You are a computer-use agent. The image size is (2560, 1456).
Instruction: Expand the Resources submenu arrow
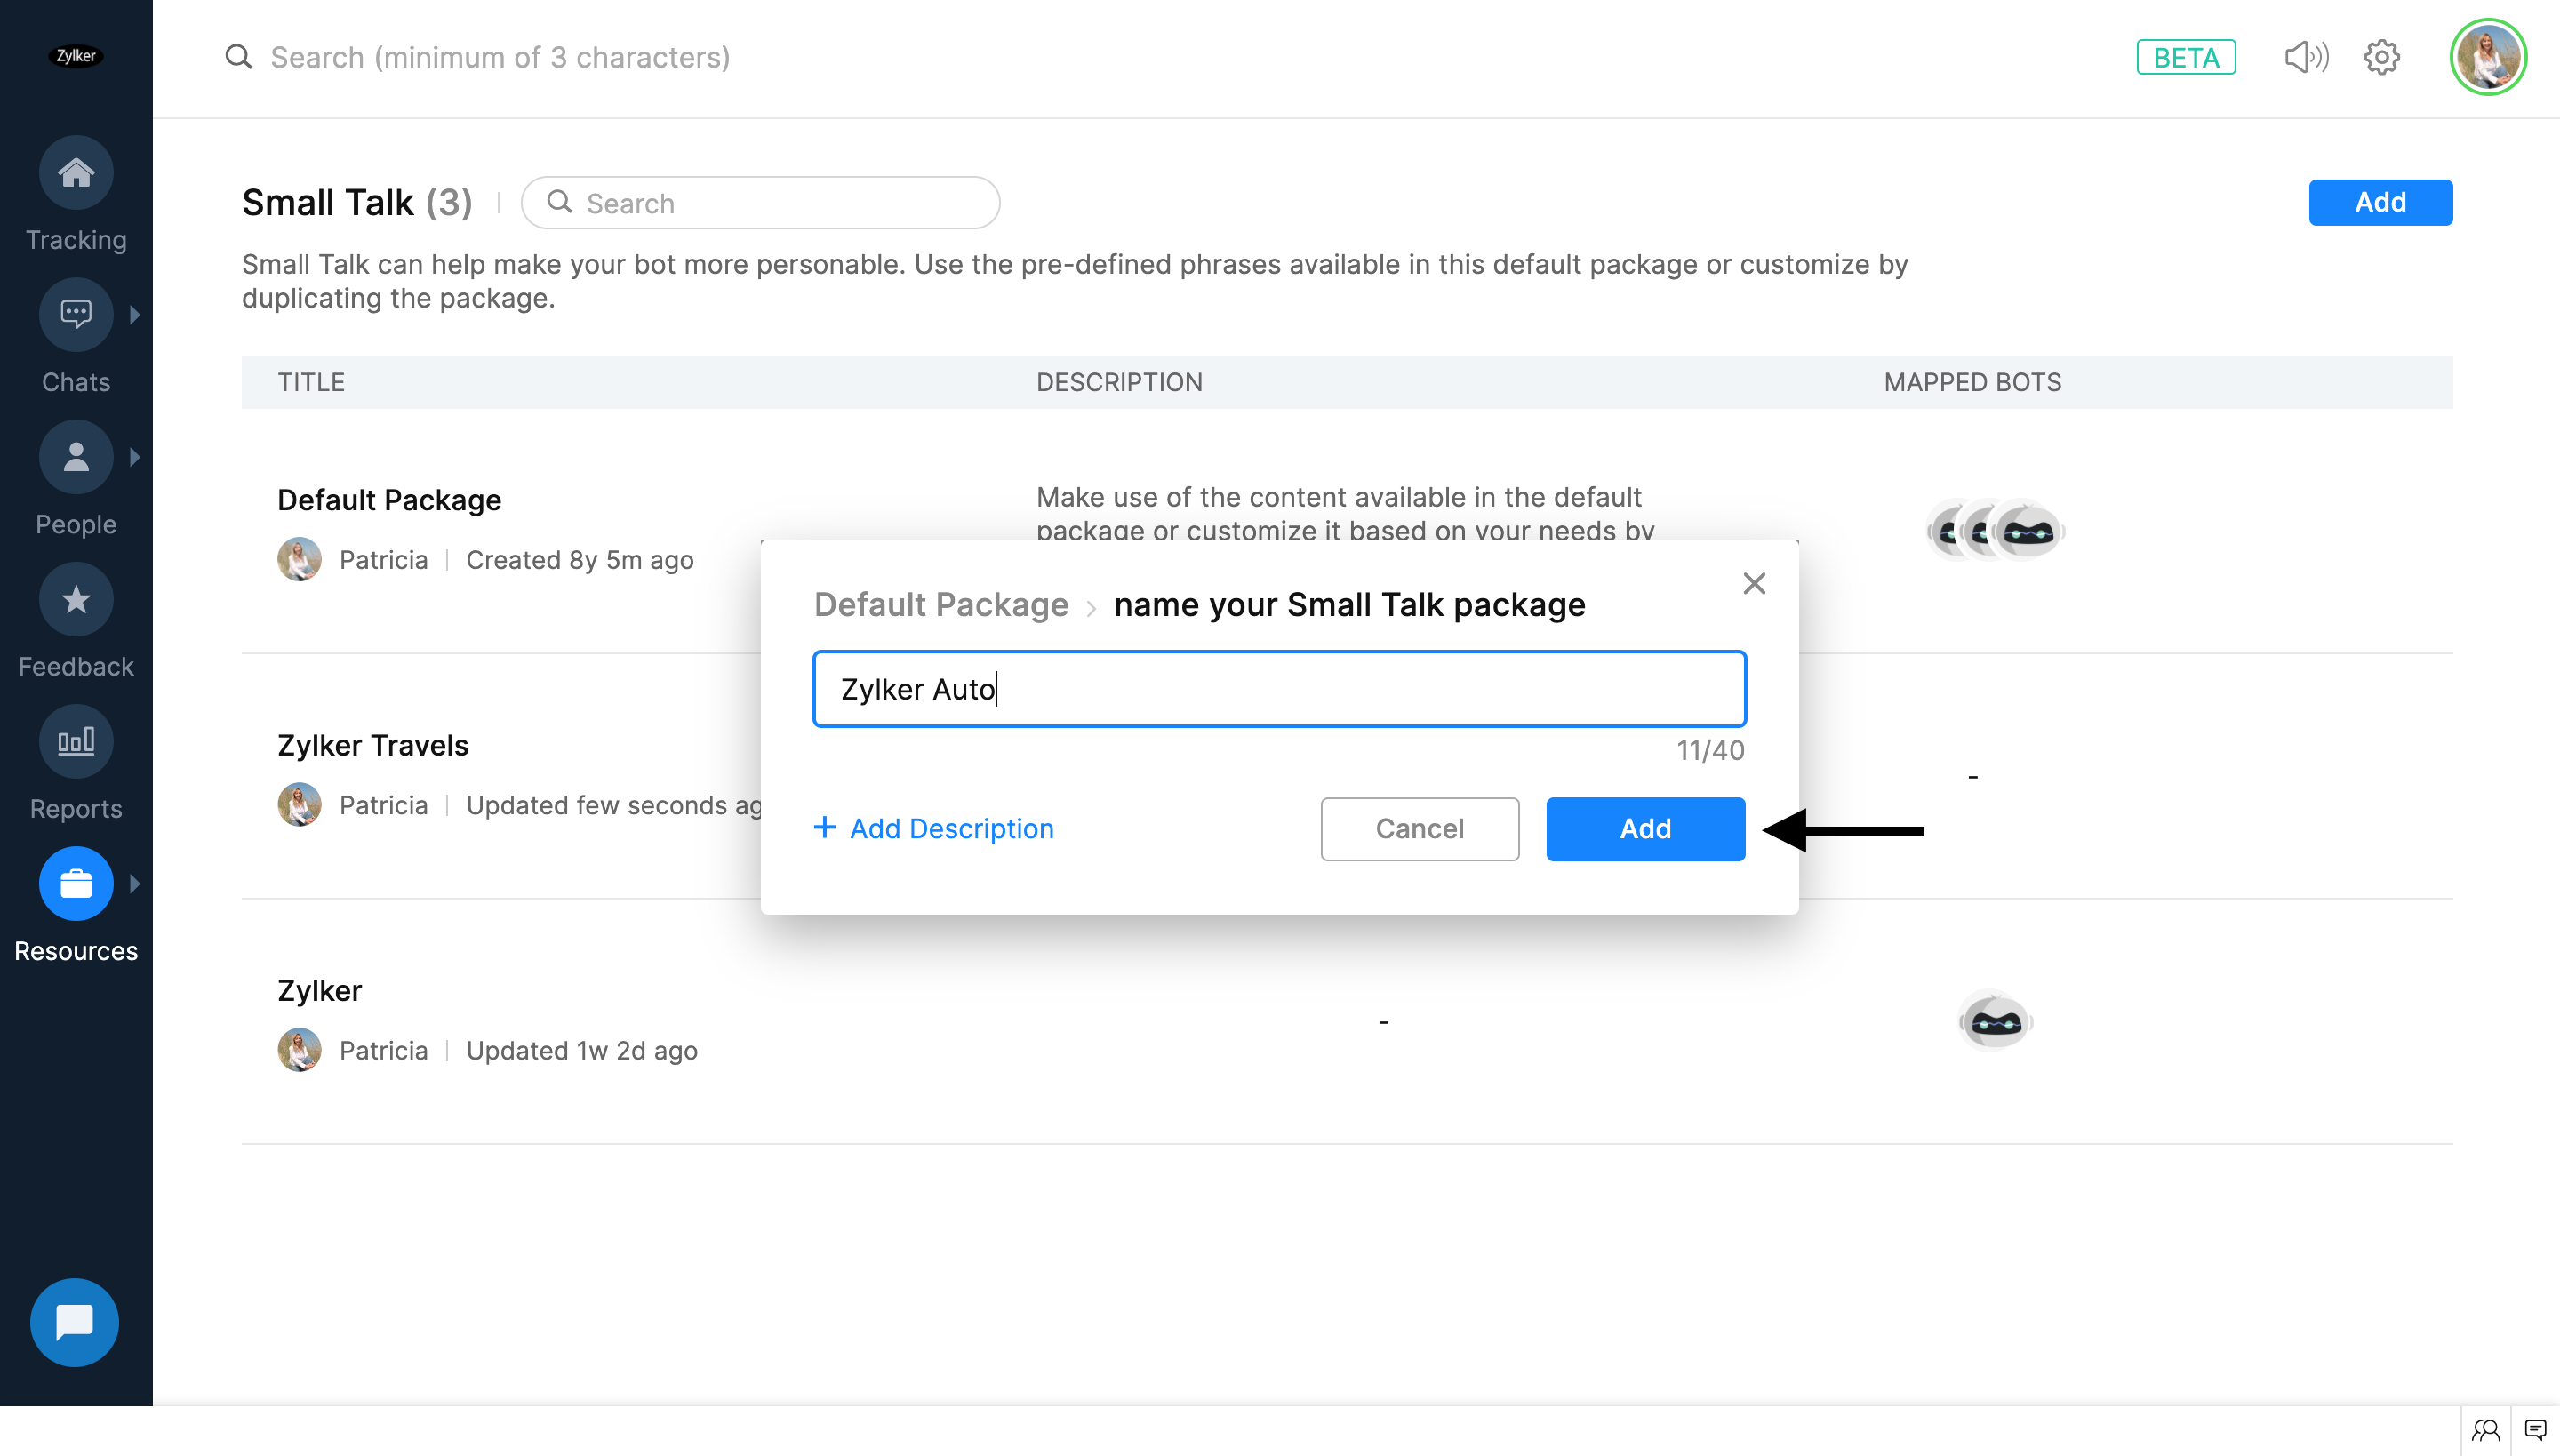pyautogui.click(x=135, y=884)
